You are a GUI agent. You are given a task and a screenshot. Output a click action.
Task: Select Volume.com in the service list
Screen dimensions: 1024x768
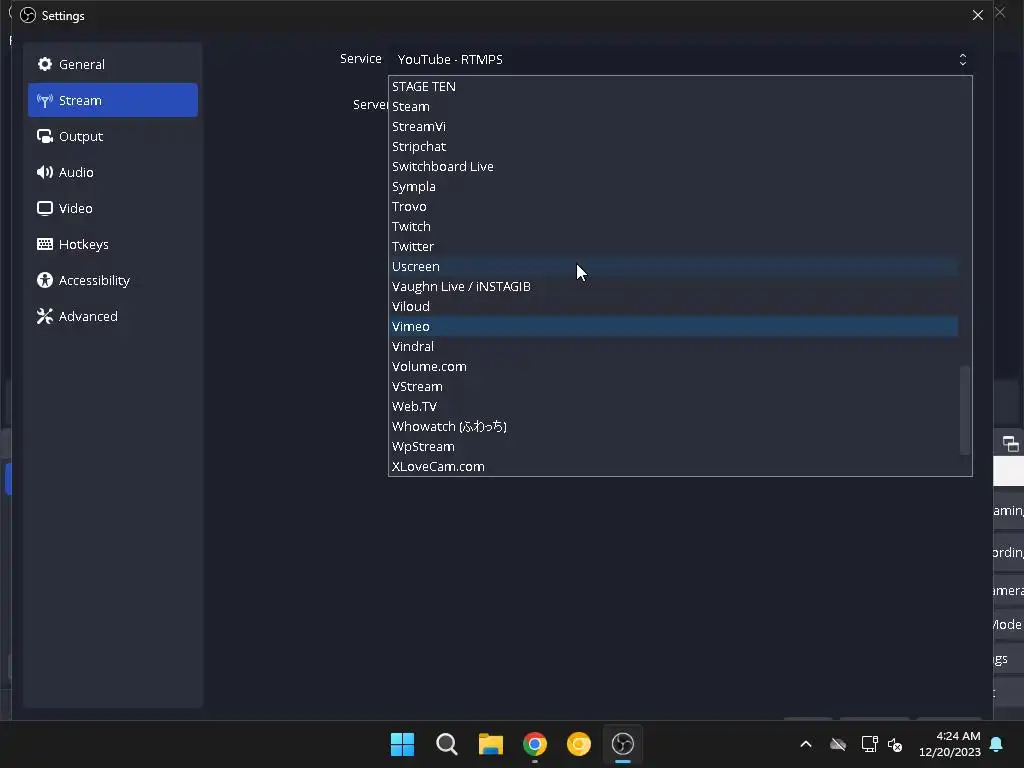(x=674, y=366)
